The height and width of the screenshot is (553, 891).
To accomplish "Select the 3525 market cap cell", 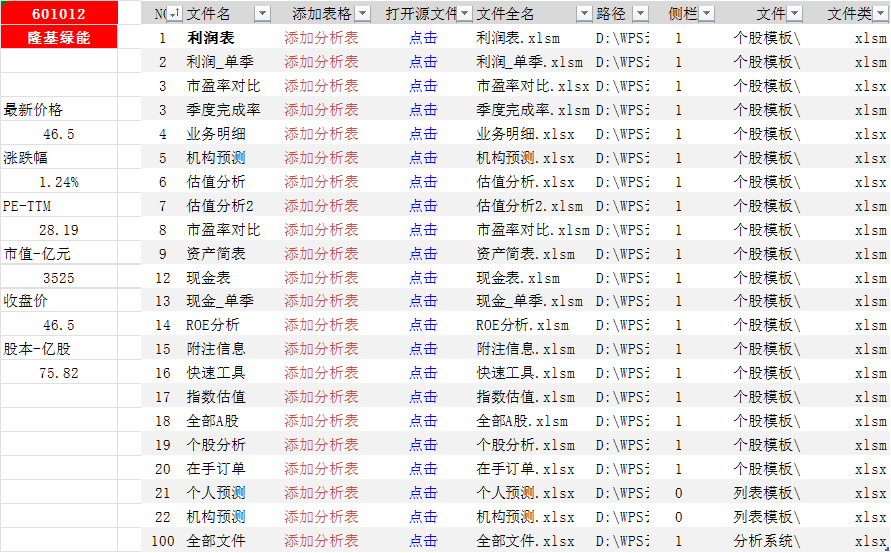I will [x=59, y=278].
